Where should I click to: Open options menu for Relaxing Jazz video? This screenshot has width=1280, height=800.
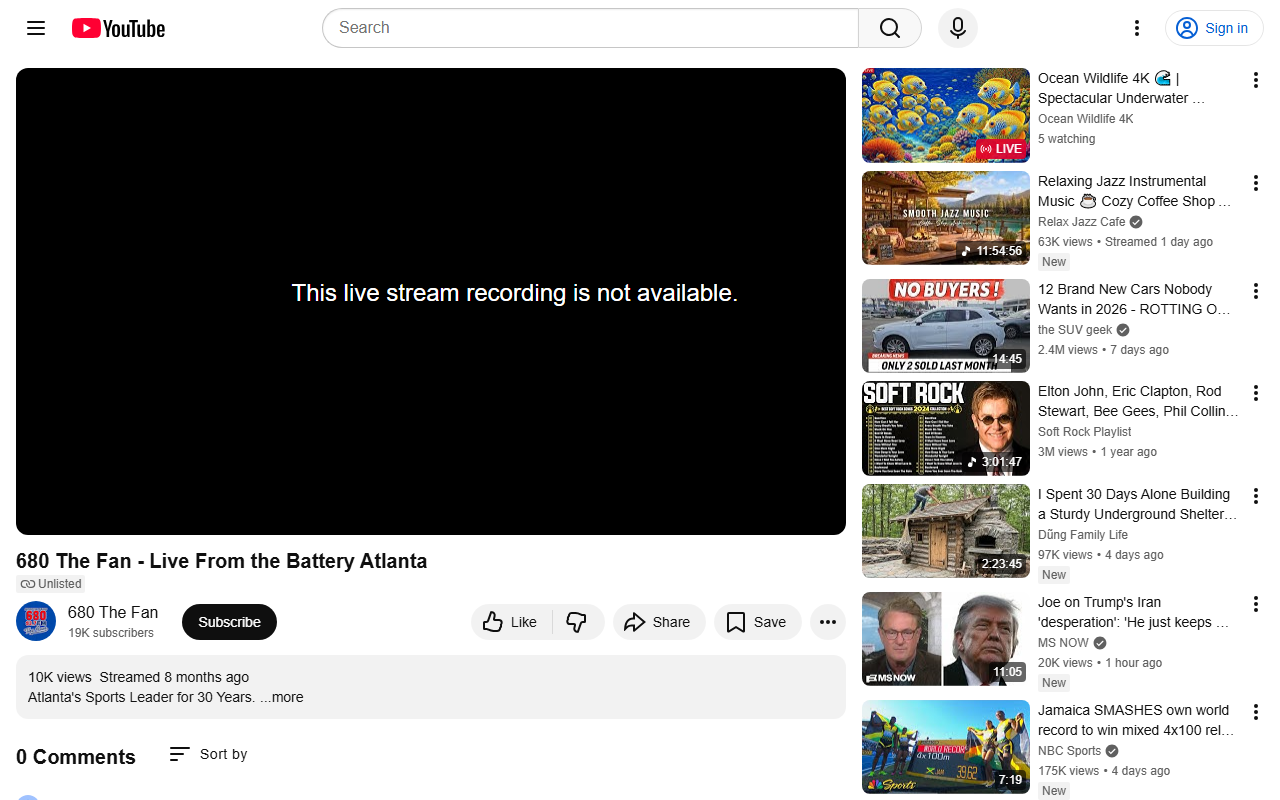click(x=1256, y=183)
